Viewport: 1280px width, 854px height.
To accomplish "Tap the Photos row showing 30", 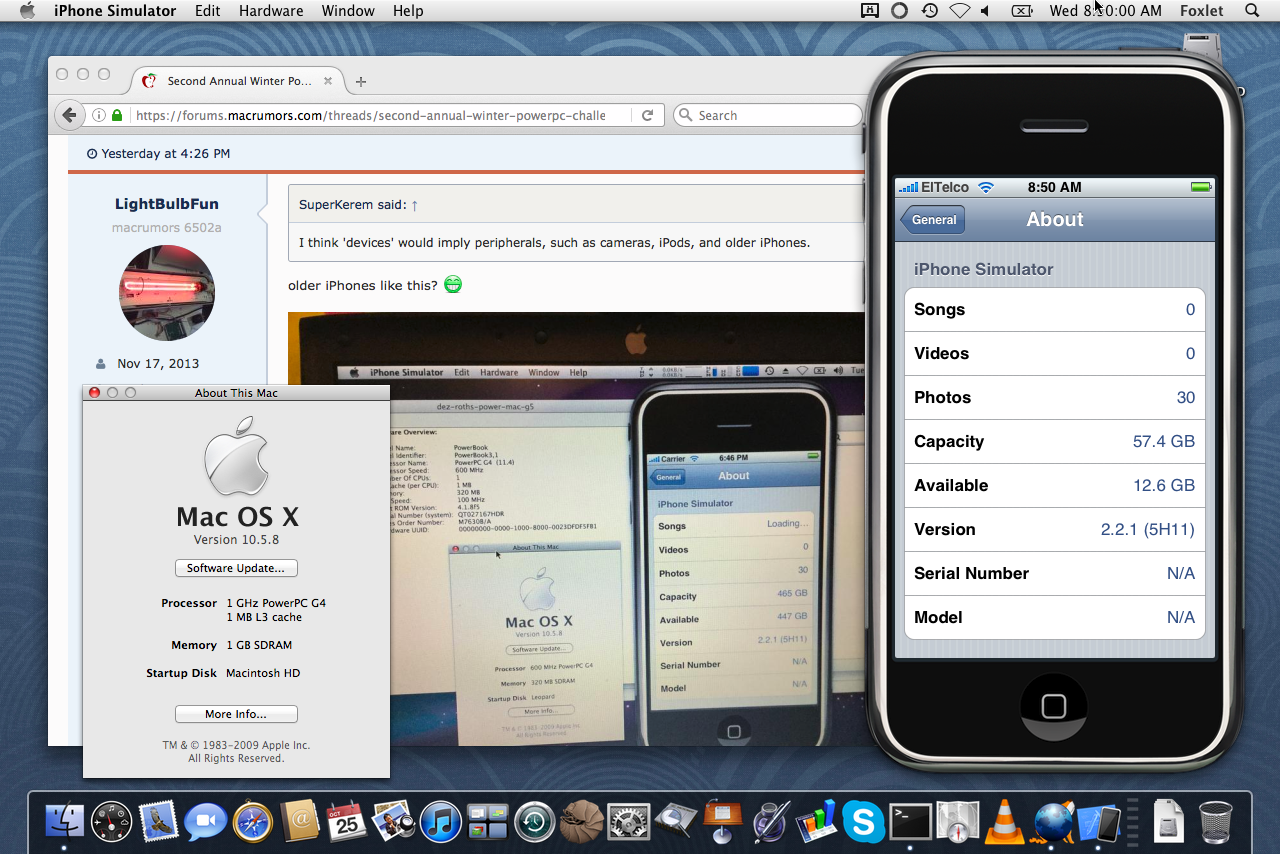I will (x=1054, y=398).
